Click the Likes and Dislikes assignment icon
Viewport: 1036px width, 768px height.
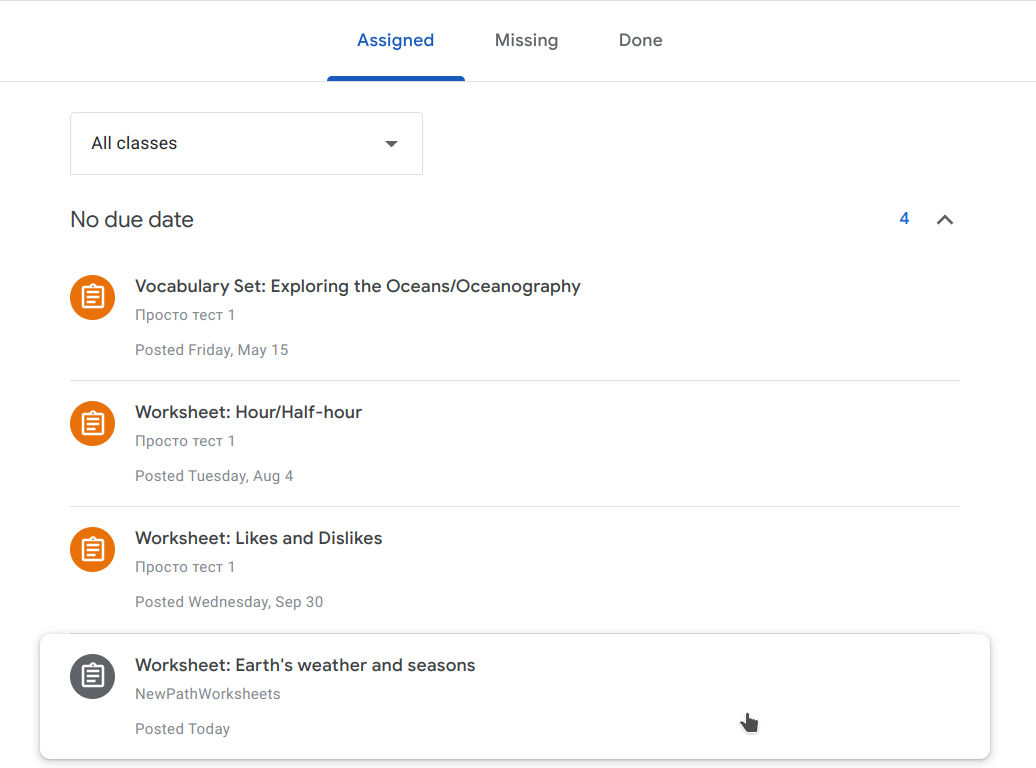pyautogui.click(x=92, y=549)
